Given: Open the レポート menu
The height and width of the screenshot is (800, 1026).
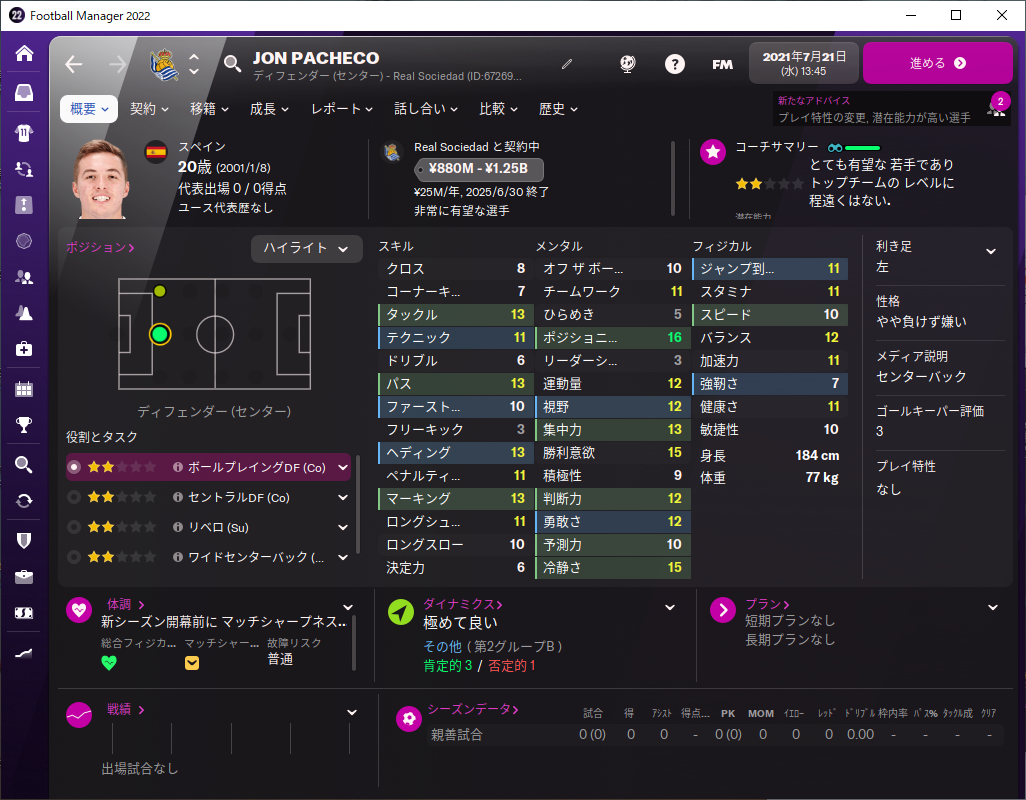Looking at the screenshot, I should (342, 109).
